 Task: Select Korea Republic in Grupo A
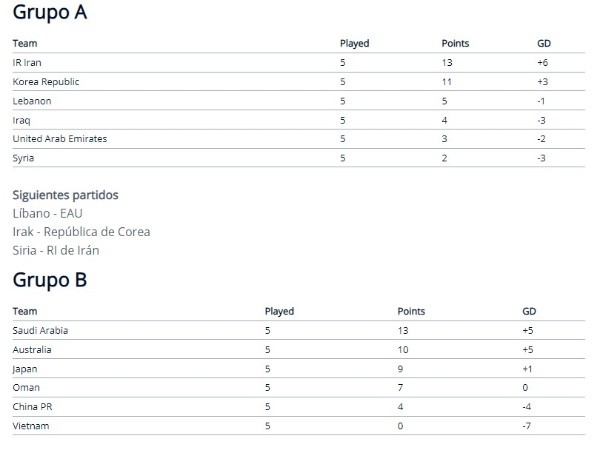pos(45,81)
